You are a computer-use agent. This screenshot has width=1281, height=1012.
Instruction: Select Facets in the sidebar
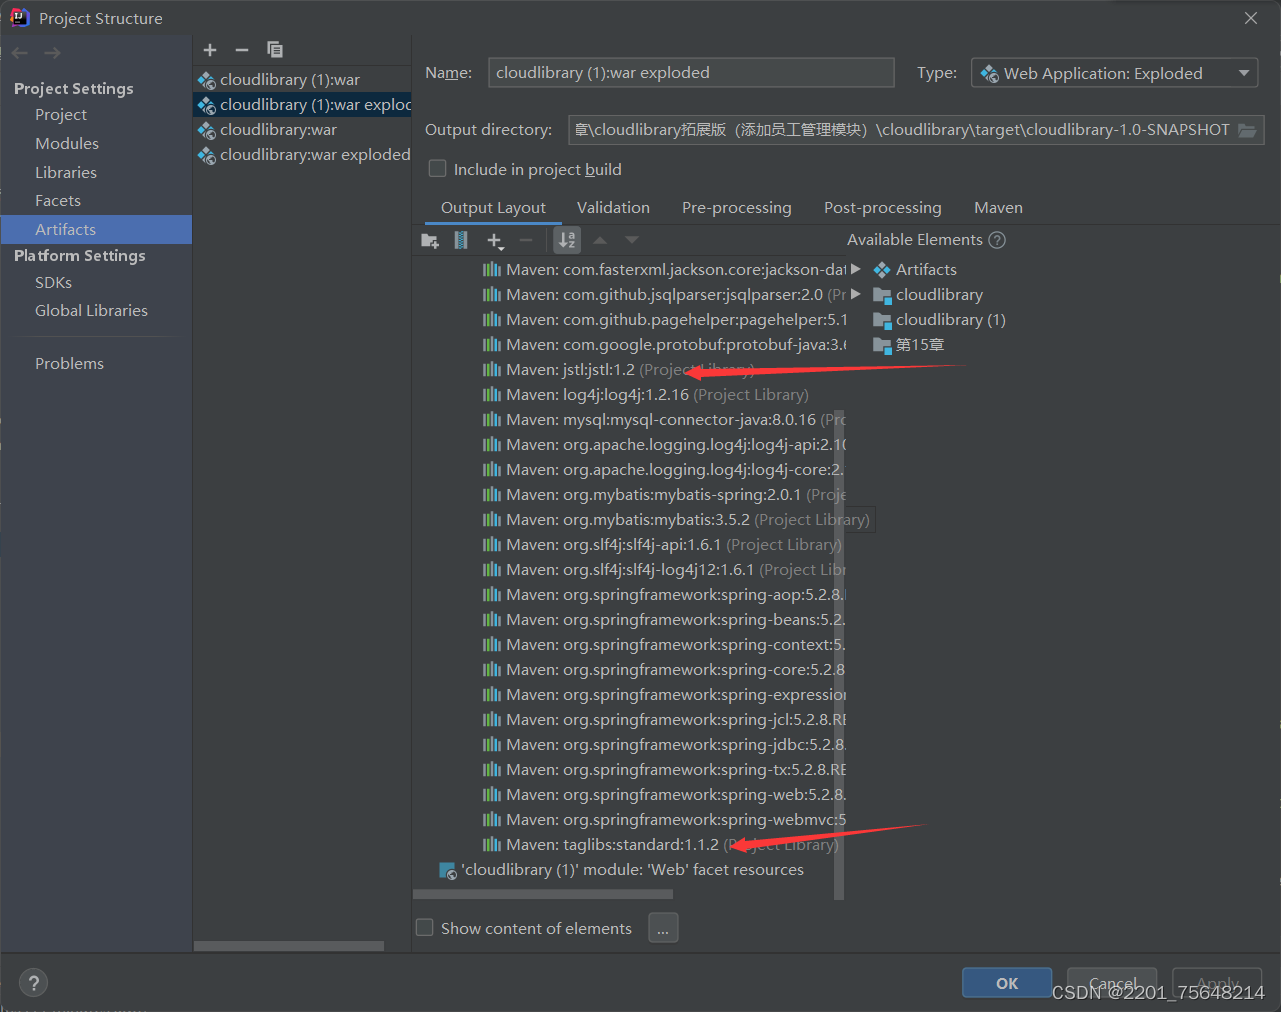point(58,201)
